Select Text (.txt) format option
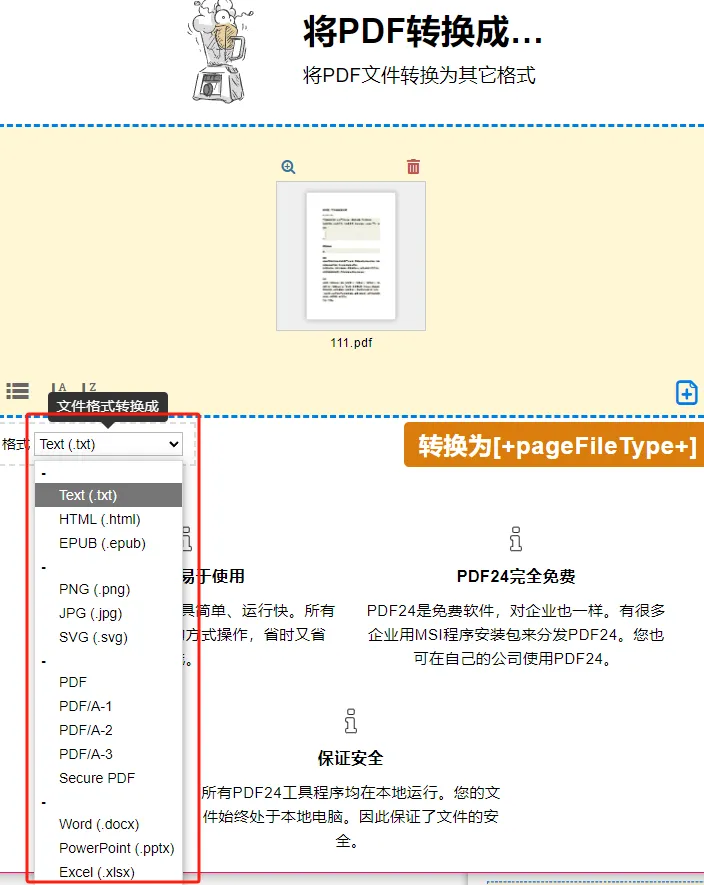This screenshot has width=704, height=885. coord(108,495)
